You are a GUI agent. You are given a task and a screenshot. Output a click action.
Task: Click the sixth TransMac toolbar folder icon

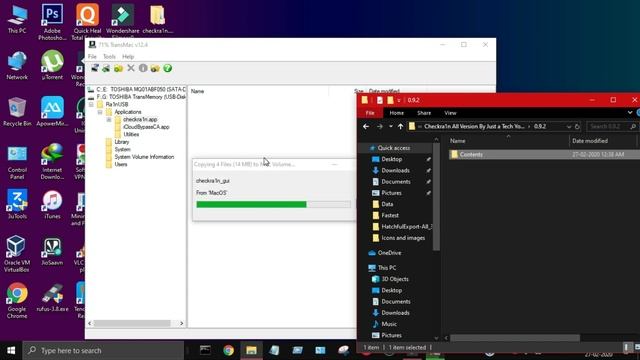coord(155,68)
